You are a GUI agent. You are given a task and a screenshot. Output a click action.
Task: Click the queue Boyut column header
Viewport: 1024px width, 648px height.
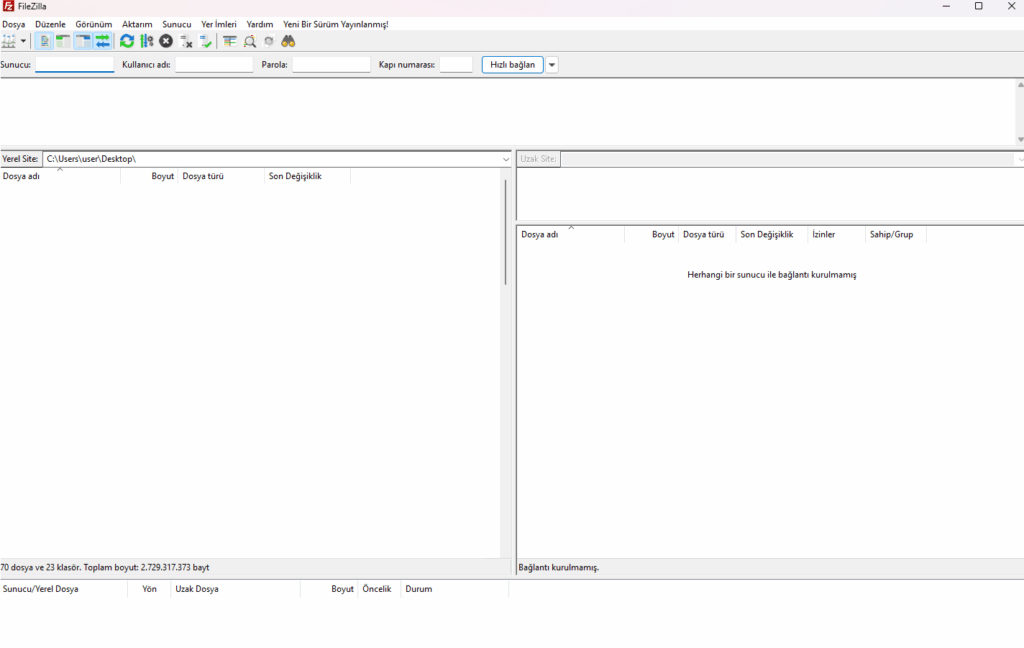coord(329,589)
